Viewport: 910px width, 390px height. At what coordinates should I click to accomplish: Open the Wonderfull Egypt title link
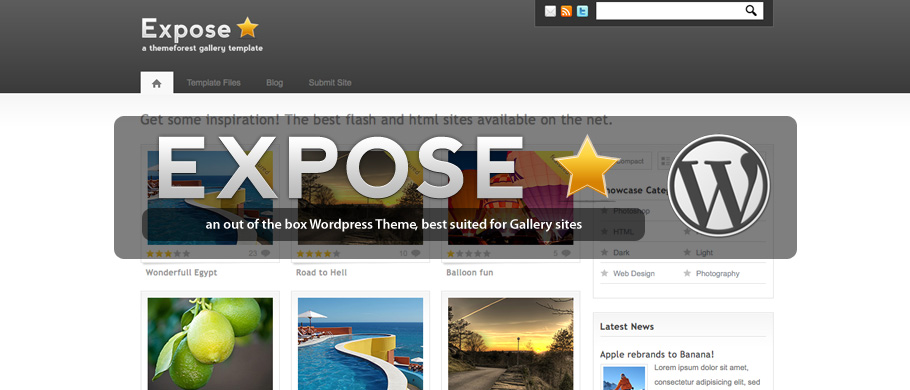181,272
